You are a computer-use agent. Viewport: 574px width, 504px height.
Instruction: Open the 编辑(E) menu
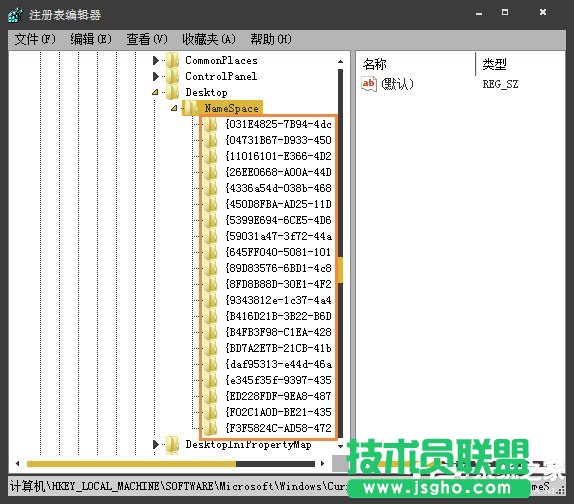click(x=91, y=39)
